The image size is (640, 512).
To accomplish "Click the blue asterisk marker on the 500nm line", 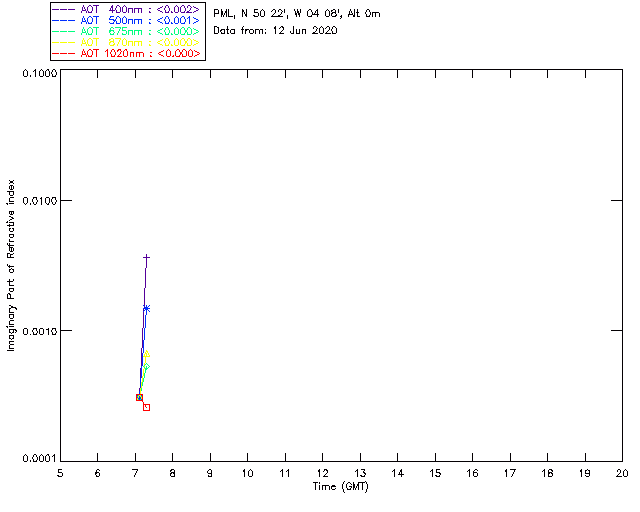I will (147, 308).
